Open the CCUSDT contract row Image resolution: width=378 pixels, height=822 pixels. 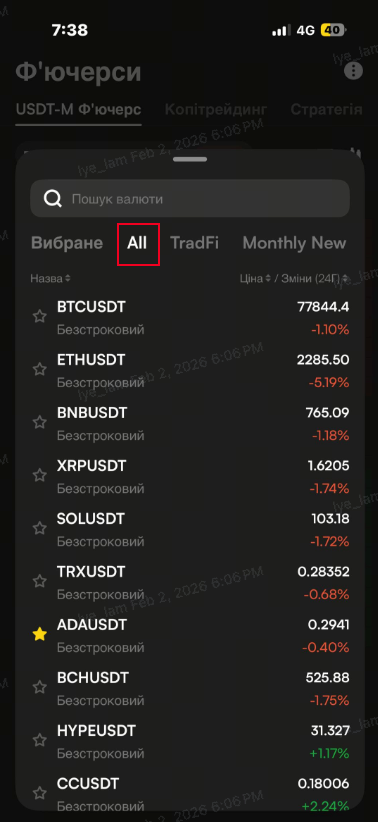190,793
